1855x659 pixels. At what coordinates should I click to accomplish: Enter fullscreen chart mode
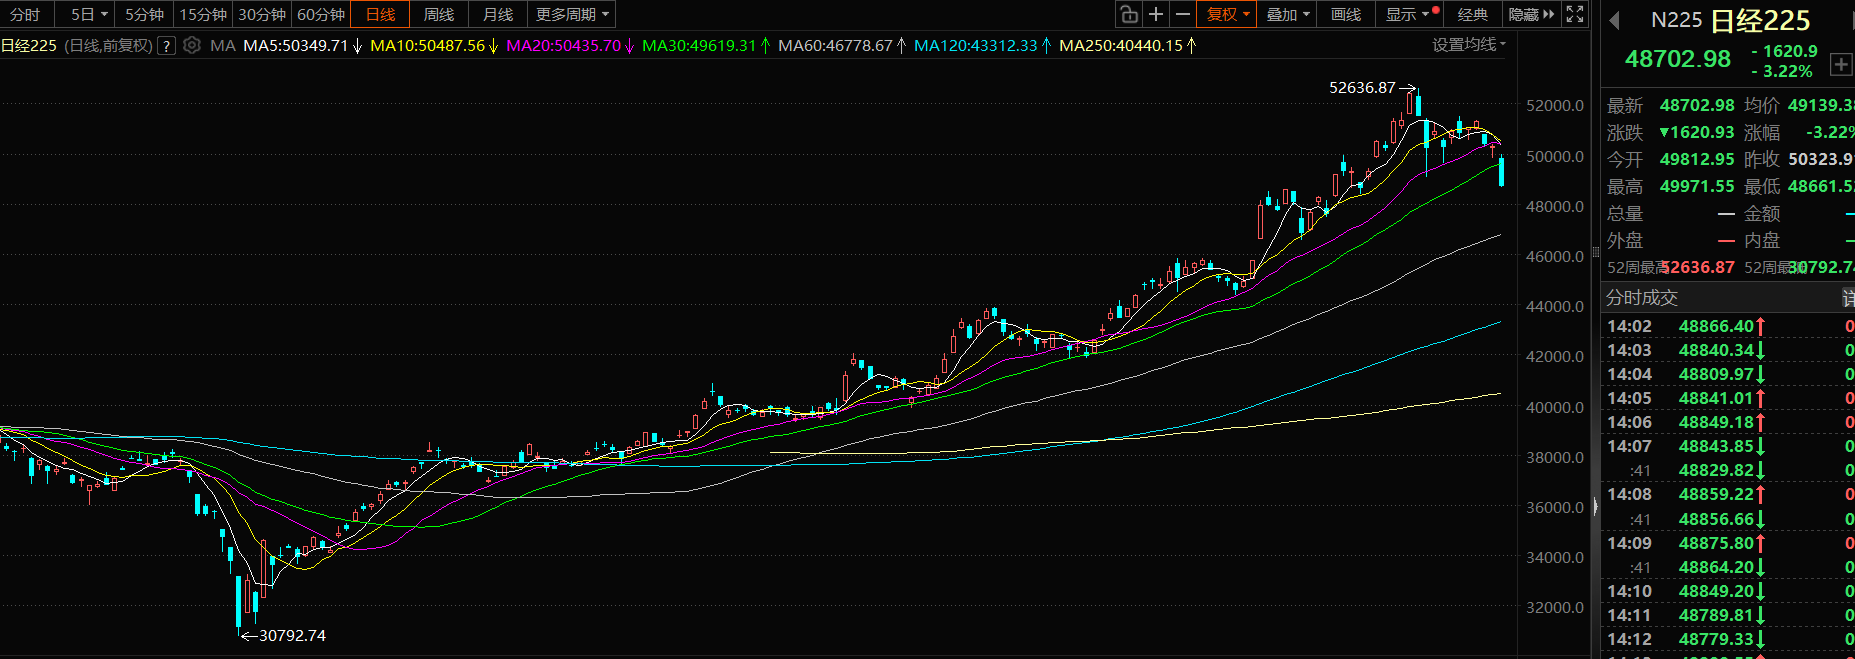click(1575, 14)
